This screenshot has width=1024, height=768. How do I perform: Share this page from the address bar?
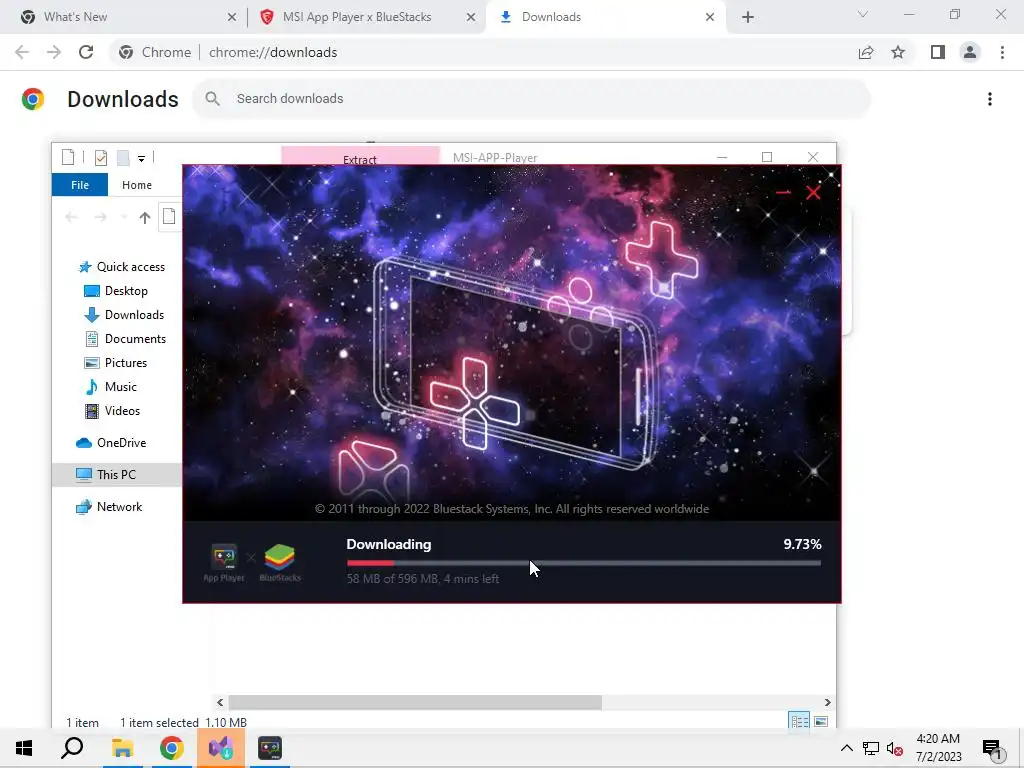tap(866, 52)
